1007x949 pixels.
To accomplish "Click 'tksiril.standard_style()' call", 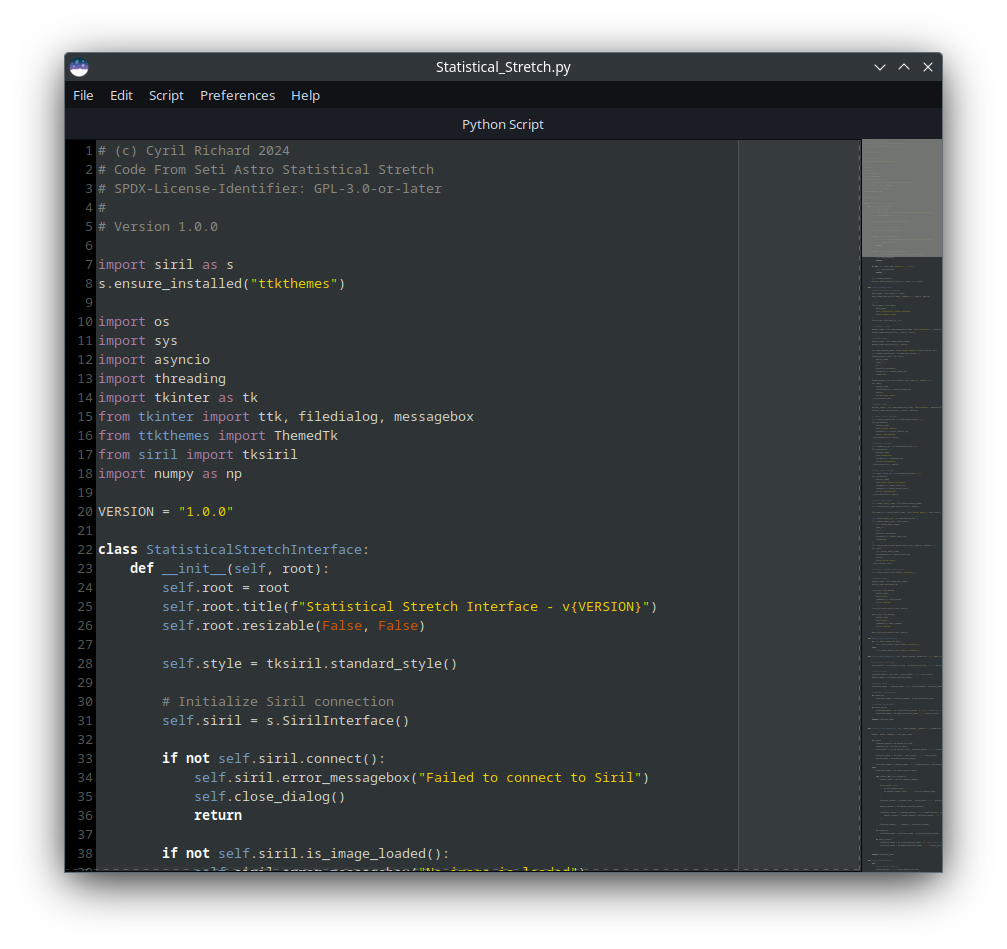I will click(x=362, y=663).
